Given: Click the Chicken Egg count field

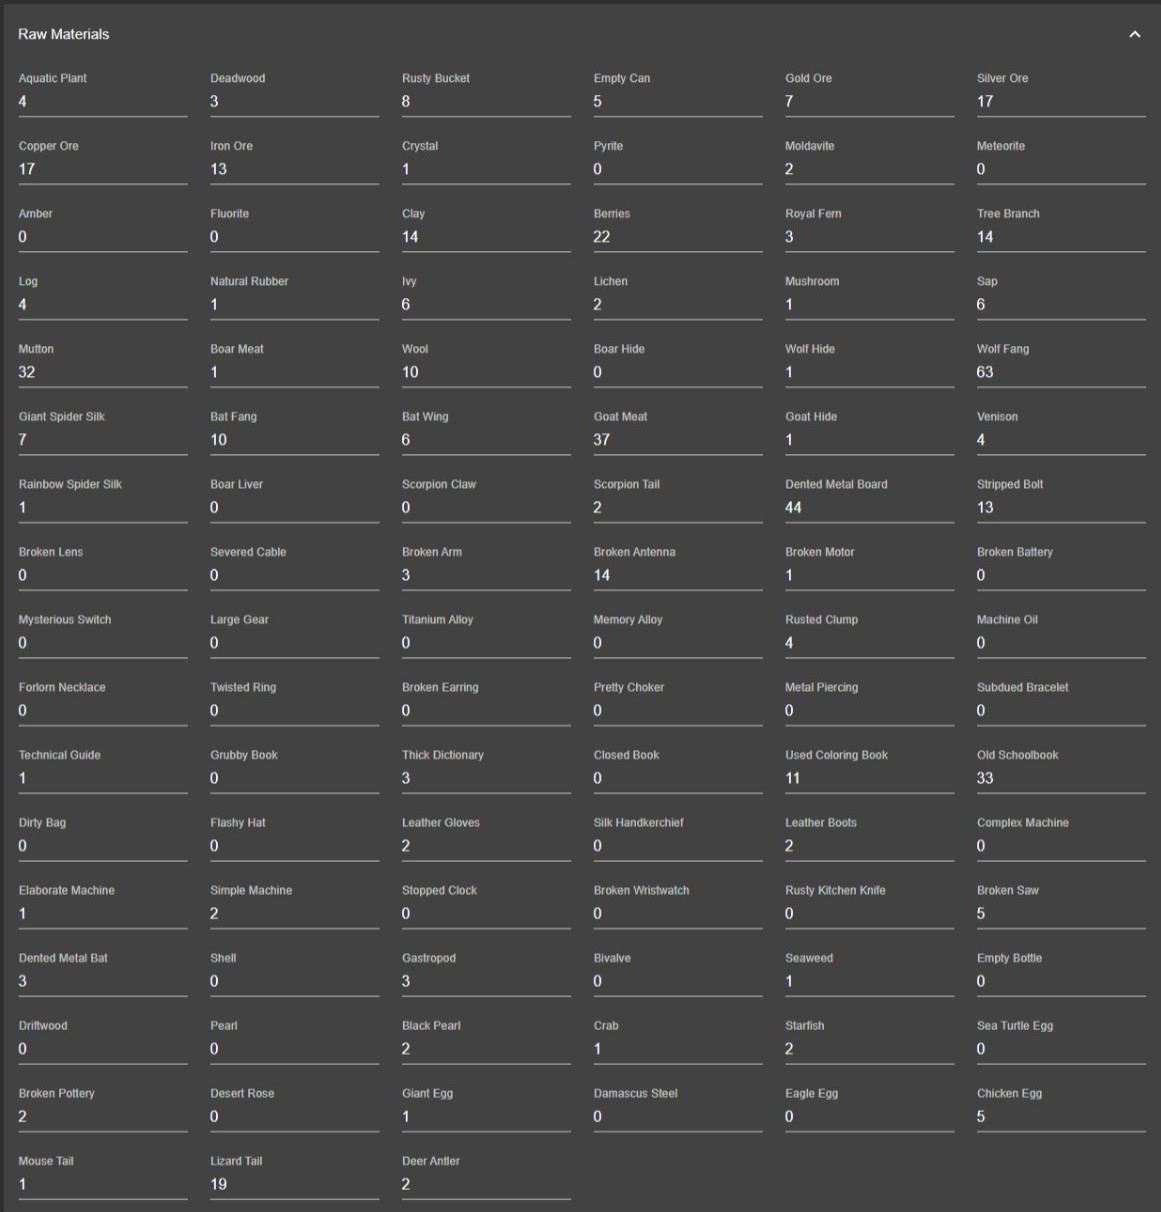Looking at the screenshot, I should click(1060, 1117).
